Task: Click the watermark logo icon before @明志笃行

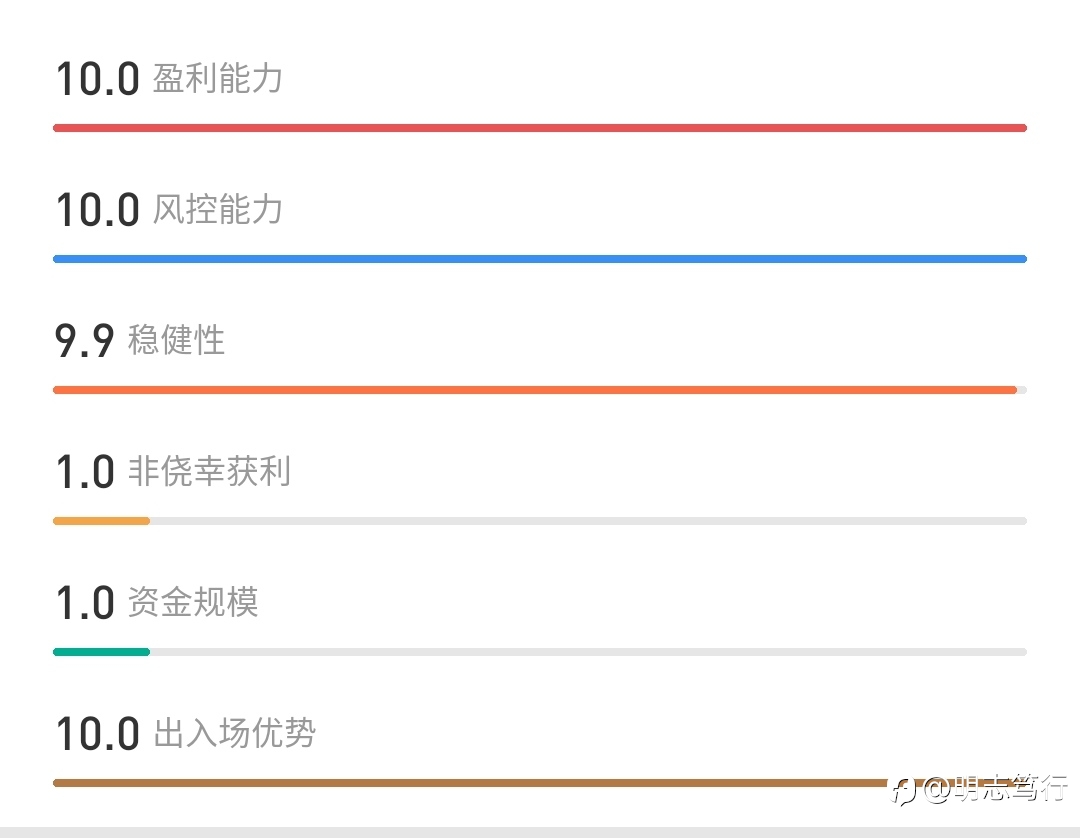Action: point(903,790)
